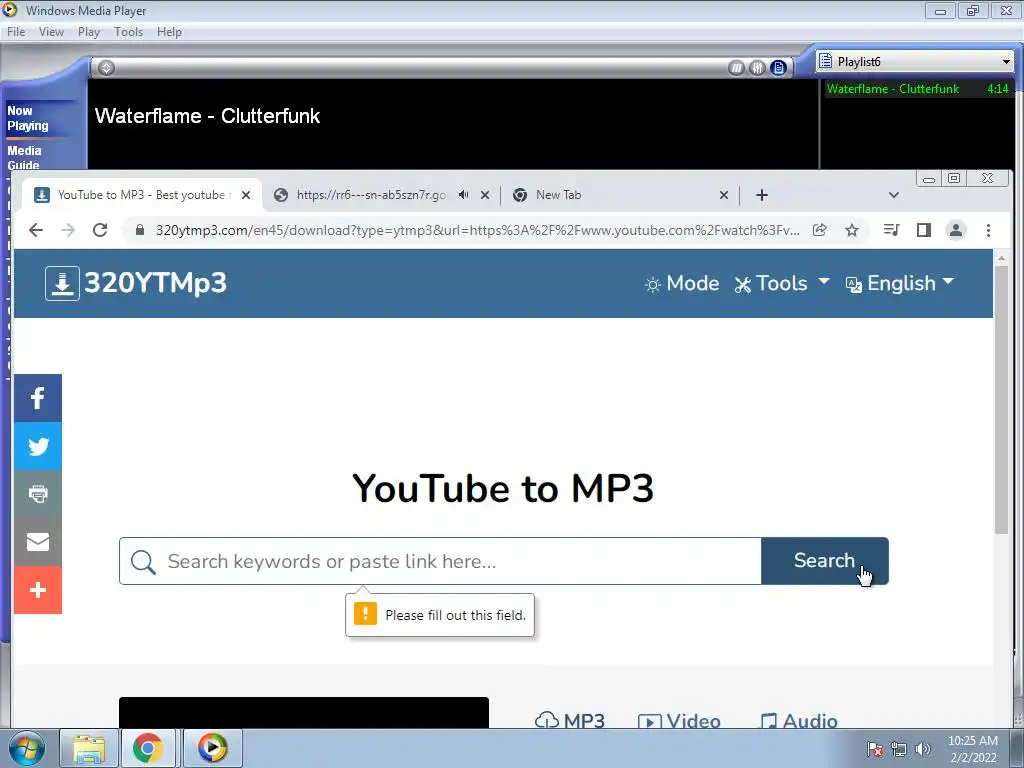This screenshot has width=1024, height=768.
Task: Share page via Twitter sidebar icon
Action: [38, 446]
